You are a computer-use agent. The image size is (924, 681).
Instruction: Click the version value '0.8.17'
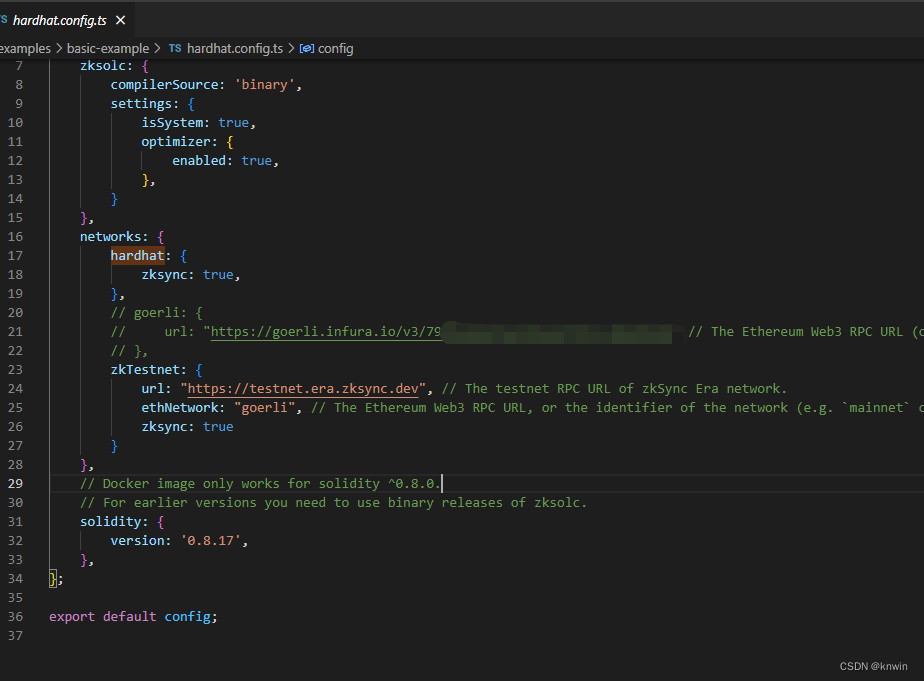(210, 541)
